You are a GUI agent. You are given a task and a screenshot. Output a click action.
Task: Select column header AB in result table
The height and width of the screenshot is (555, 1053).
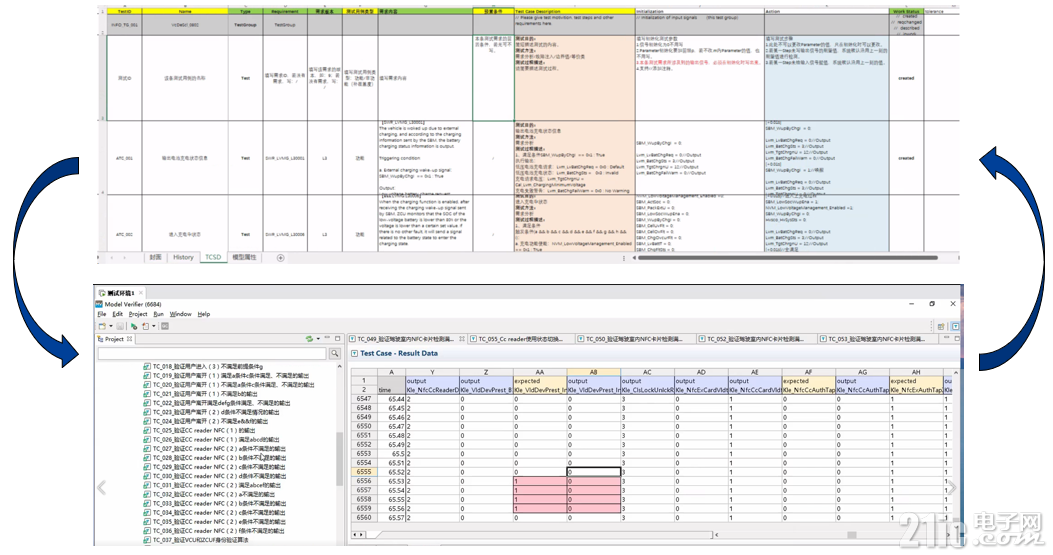[594, 372]
